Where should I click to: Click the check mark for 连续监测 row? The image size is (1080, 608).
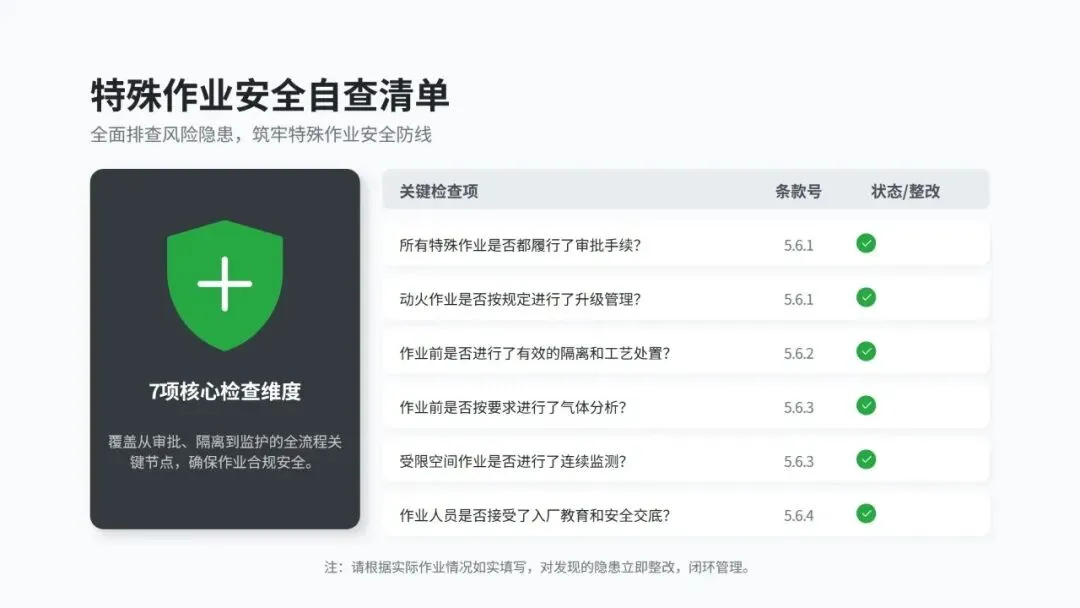point(866,459)
